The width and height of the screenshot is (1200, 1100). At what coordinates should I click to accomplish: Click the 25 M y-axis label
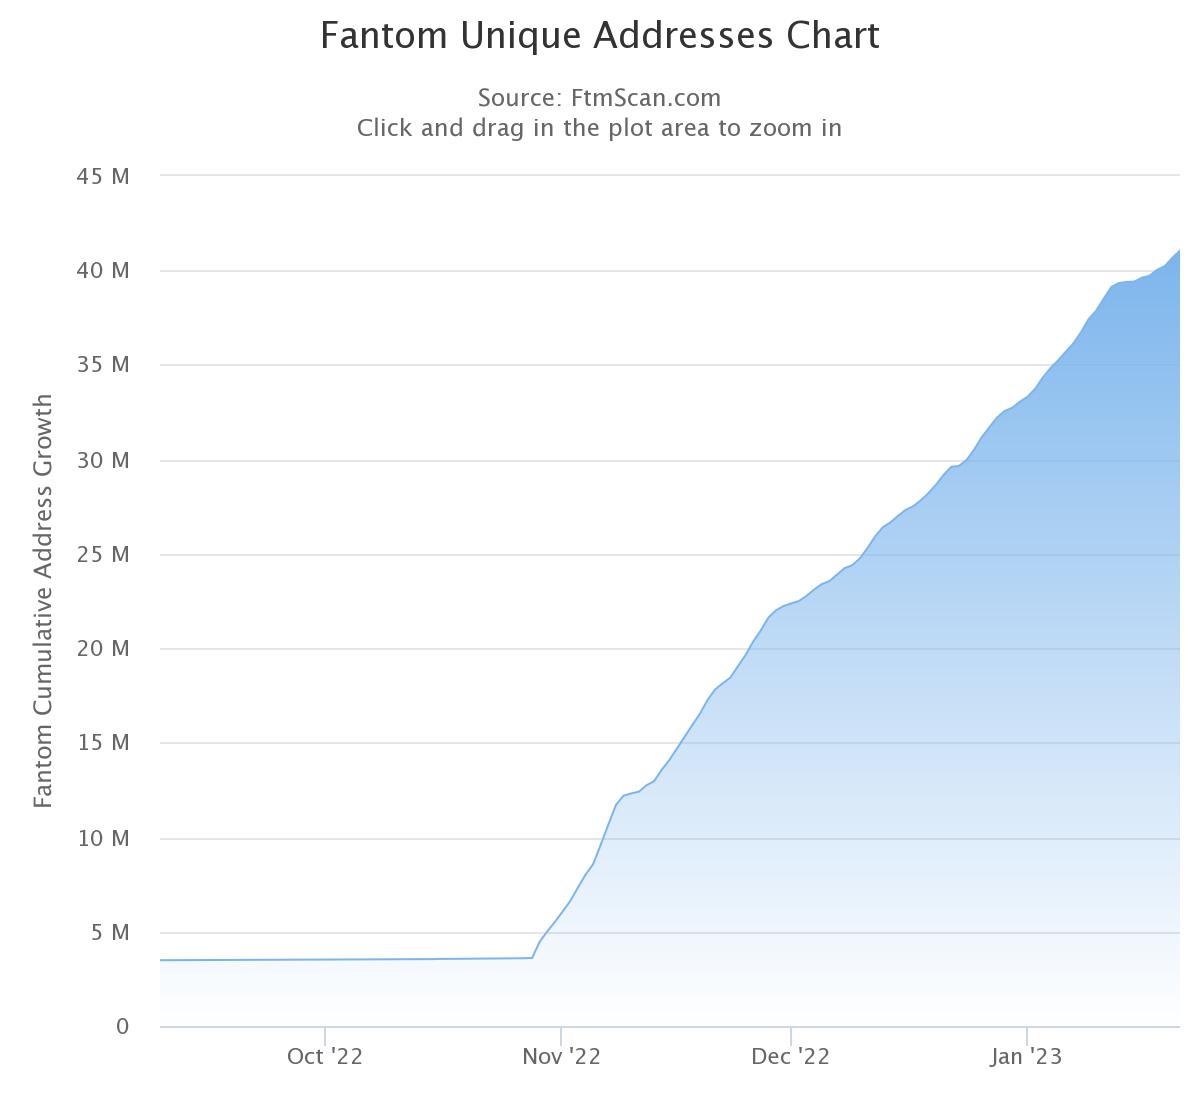pyautogui.click(x=103, y=555)
